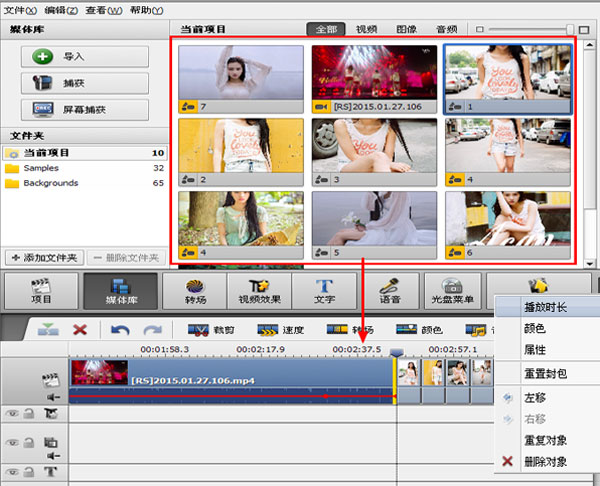Choose Duplicate Object (重复对象) in context menu

pos(548,440)
